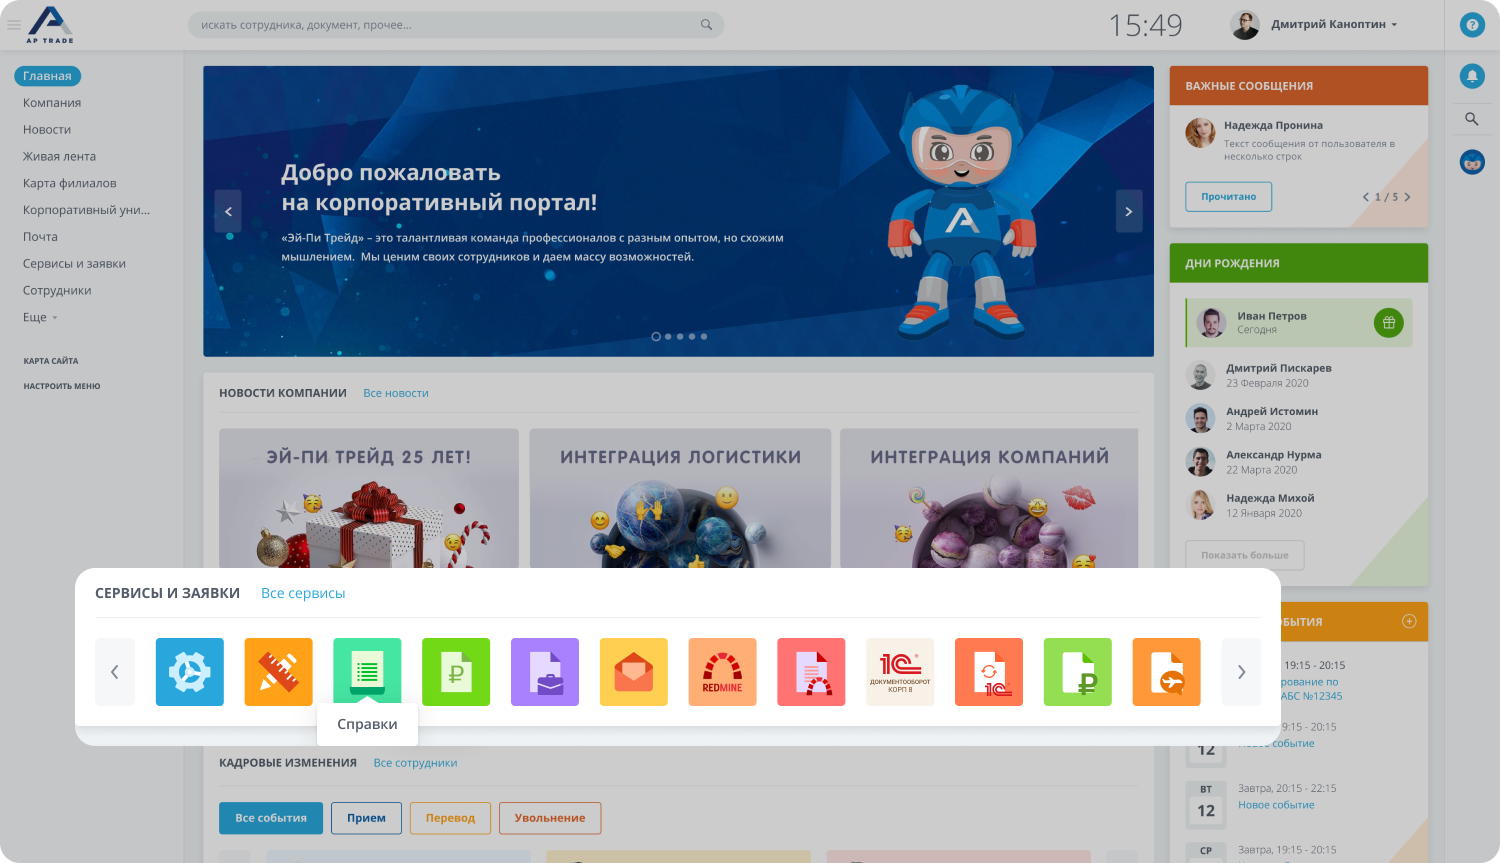Open the robot mascot assistant icon

[x=1472, y=162]
